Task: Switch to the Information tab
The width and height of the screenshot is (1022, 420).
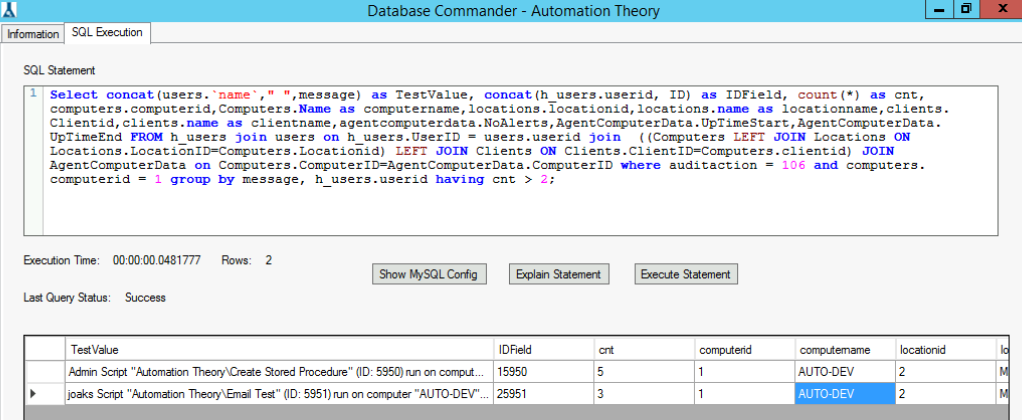Action: [33, 34]
